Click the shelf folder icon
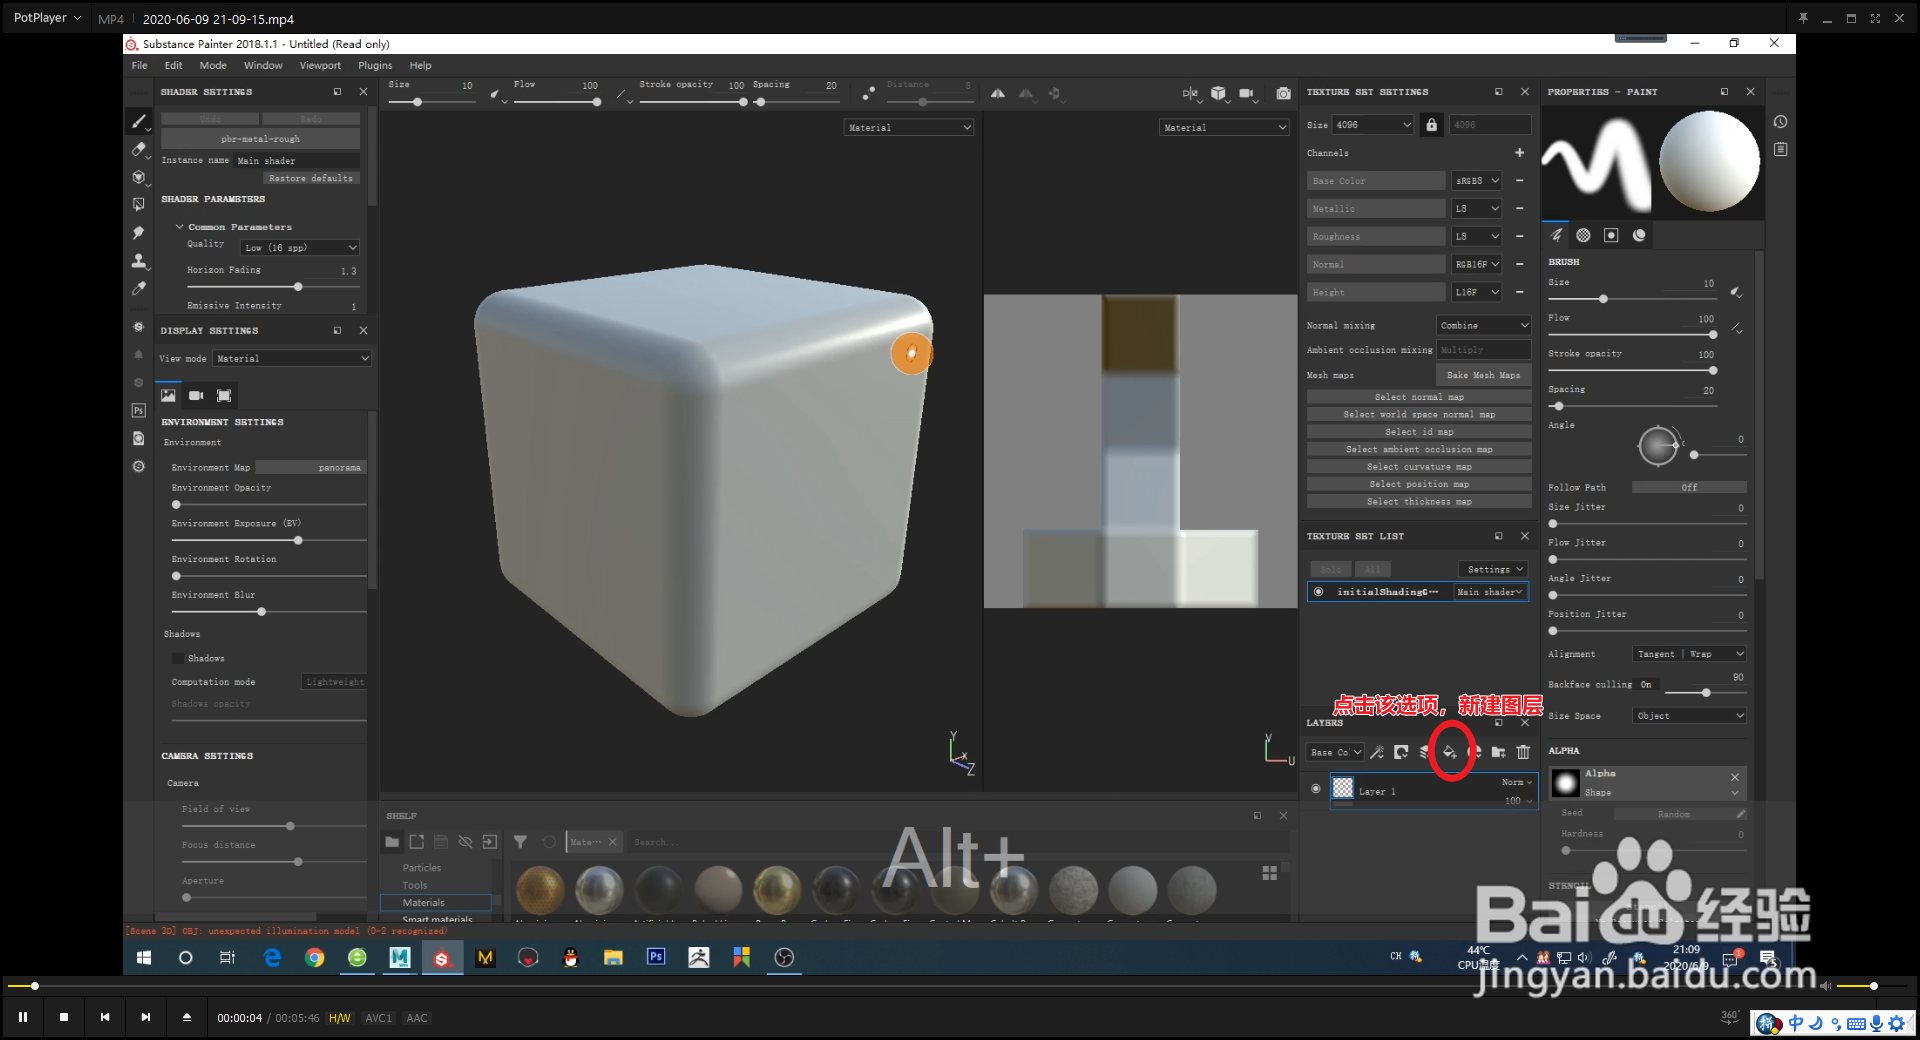The height and width of the screenshot is (1040, 1920). [x=392, y=842]
